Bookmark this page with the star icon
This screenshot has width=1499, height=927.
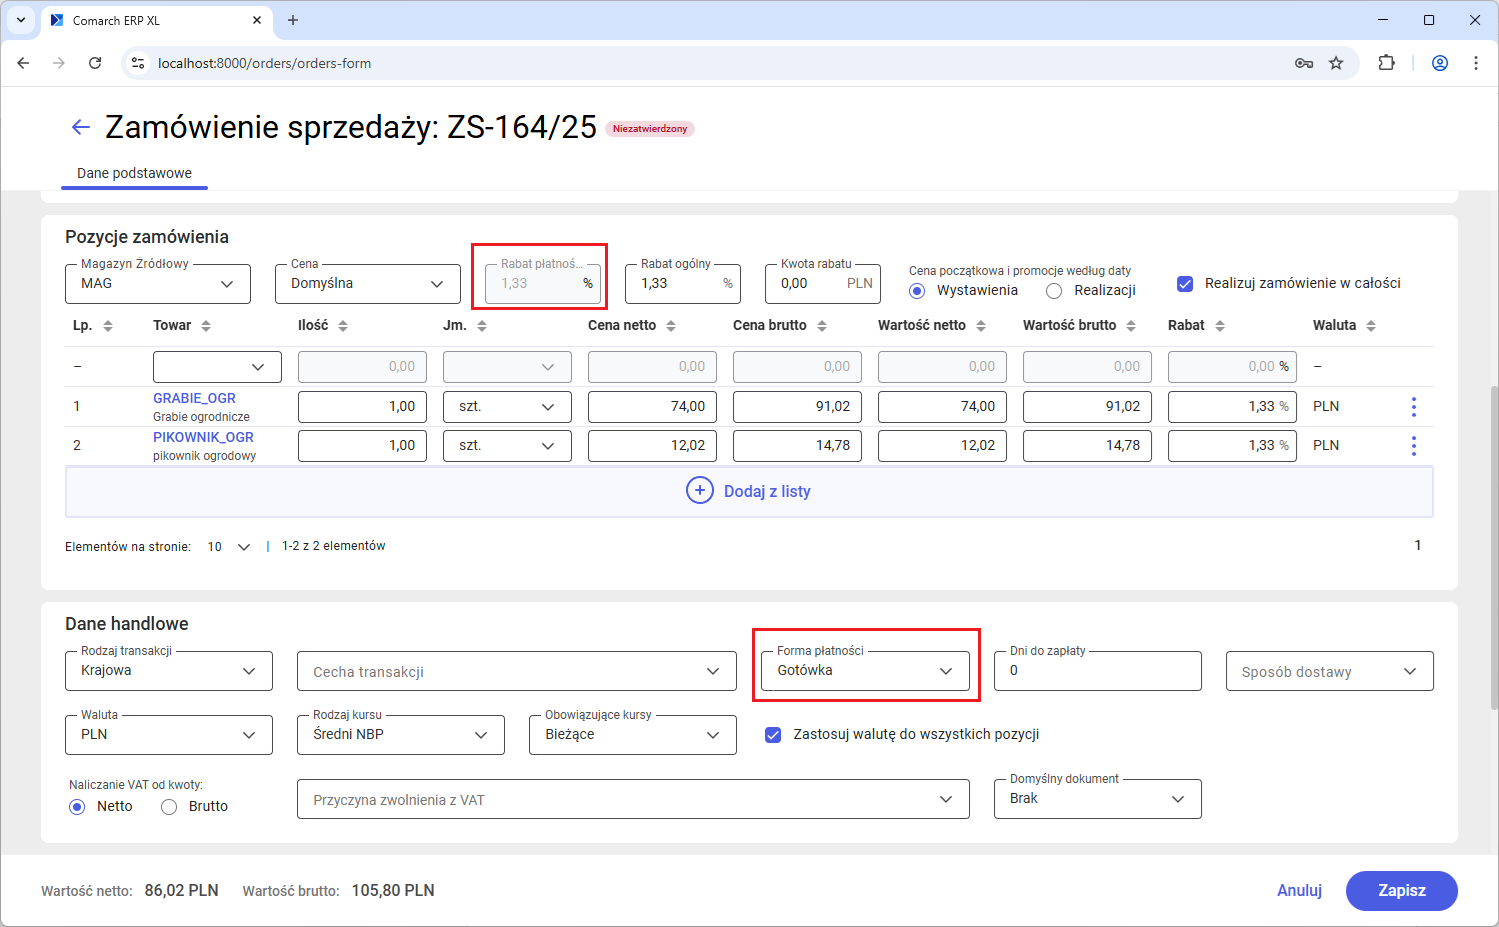click(1336, 63)
